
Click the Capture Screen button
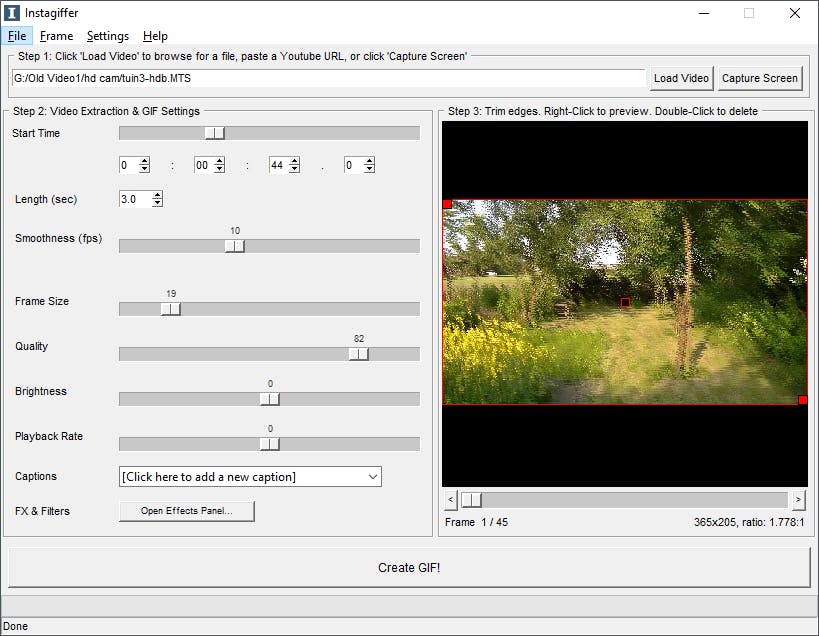tap(759, 78)
